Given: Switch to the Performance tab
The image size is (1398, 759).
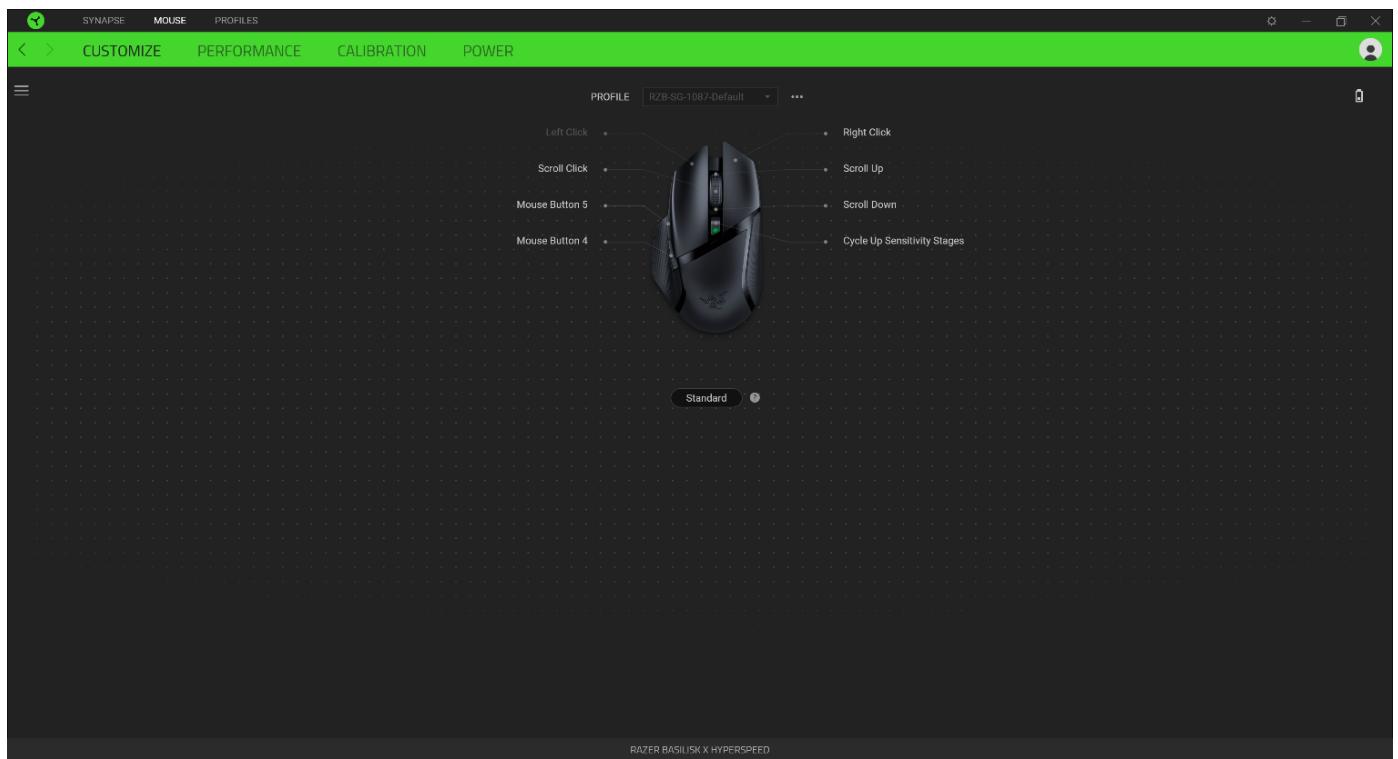Looking at the screenshot, I should pyautogui.click(x=249, y=50).
